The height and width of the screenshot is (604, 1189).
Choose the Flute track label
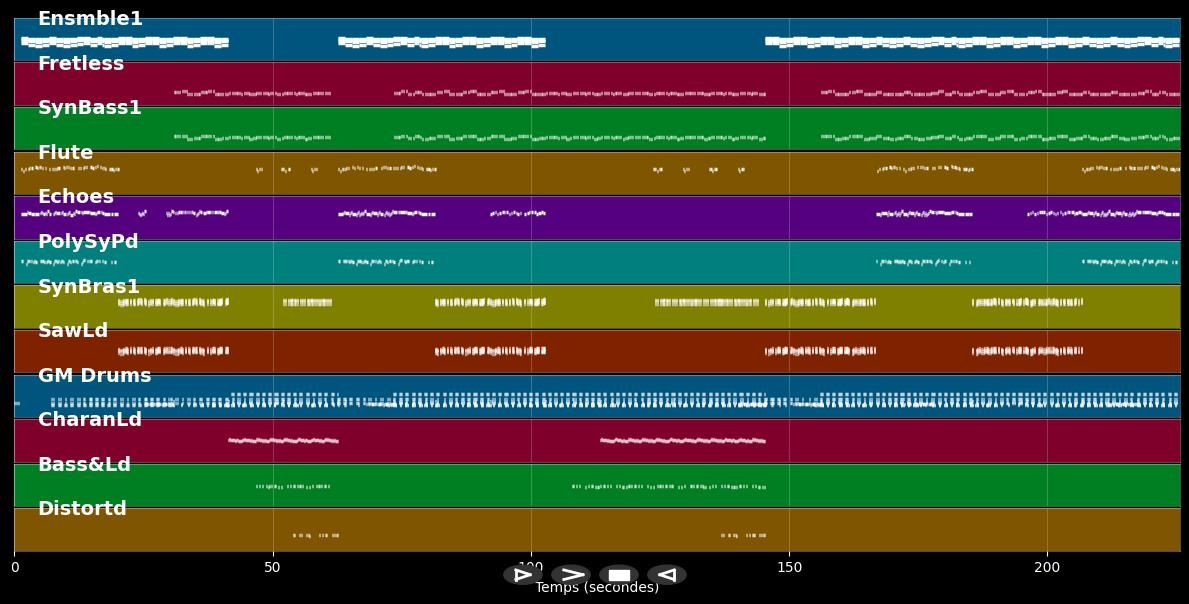(65, 153)
